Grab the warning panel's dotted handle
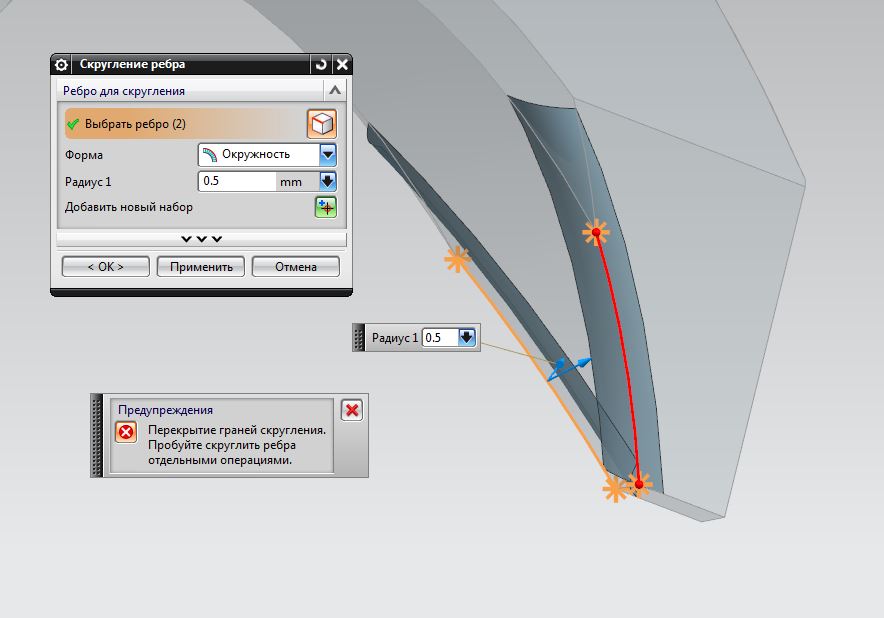The image size is (884, 618). (x=97, y=435)
